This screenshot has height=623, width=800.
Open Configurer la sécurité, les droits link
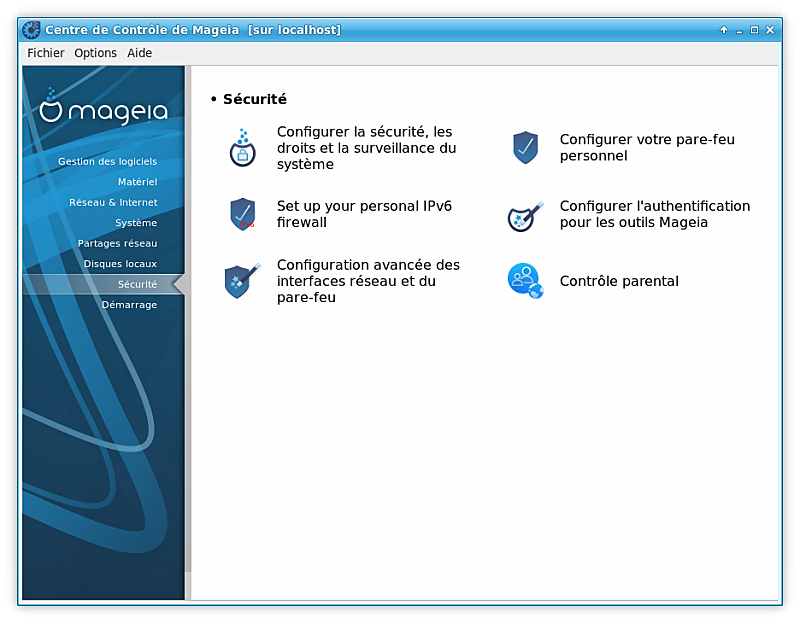[x=367, y=148]
